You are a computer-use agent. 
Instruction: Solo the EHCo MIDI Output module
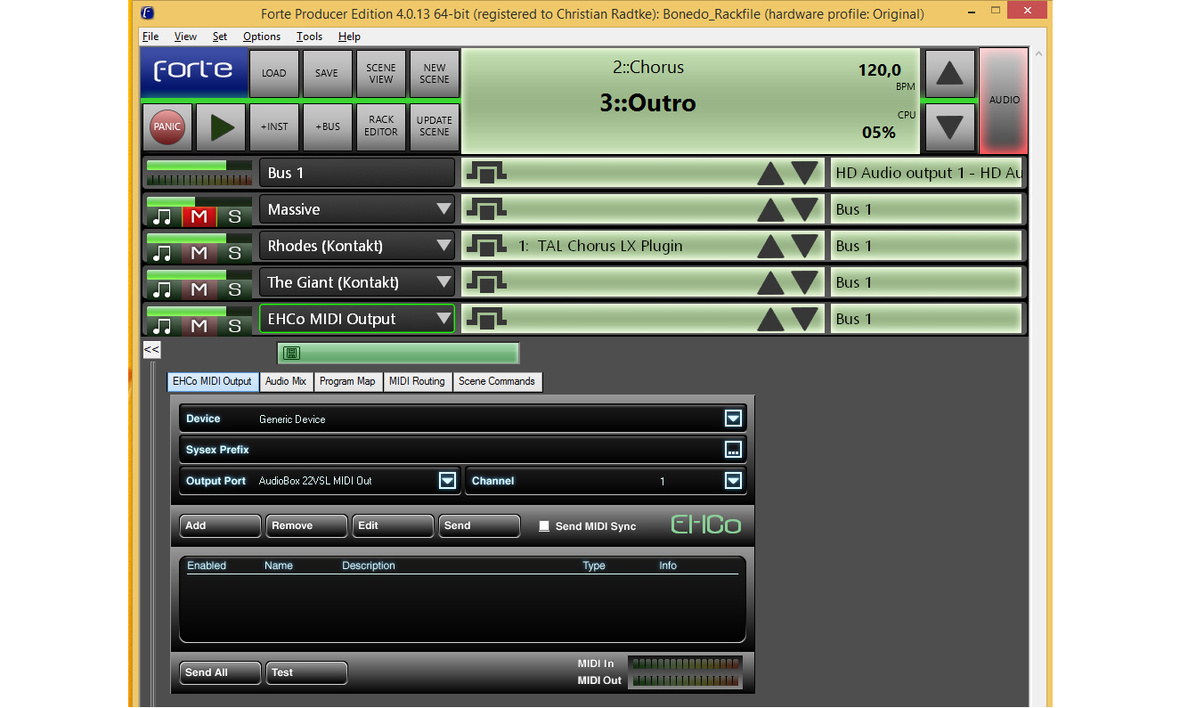point(235,326)
